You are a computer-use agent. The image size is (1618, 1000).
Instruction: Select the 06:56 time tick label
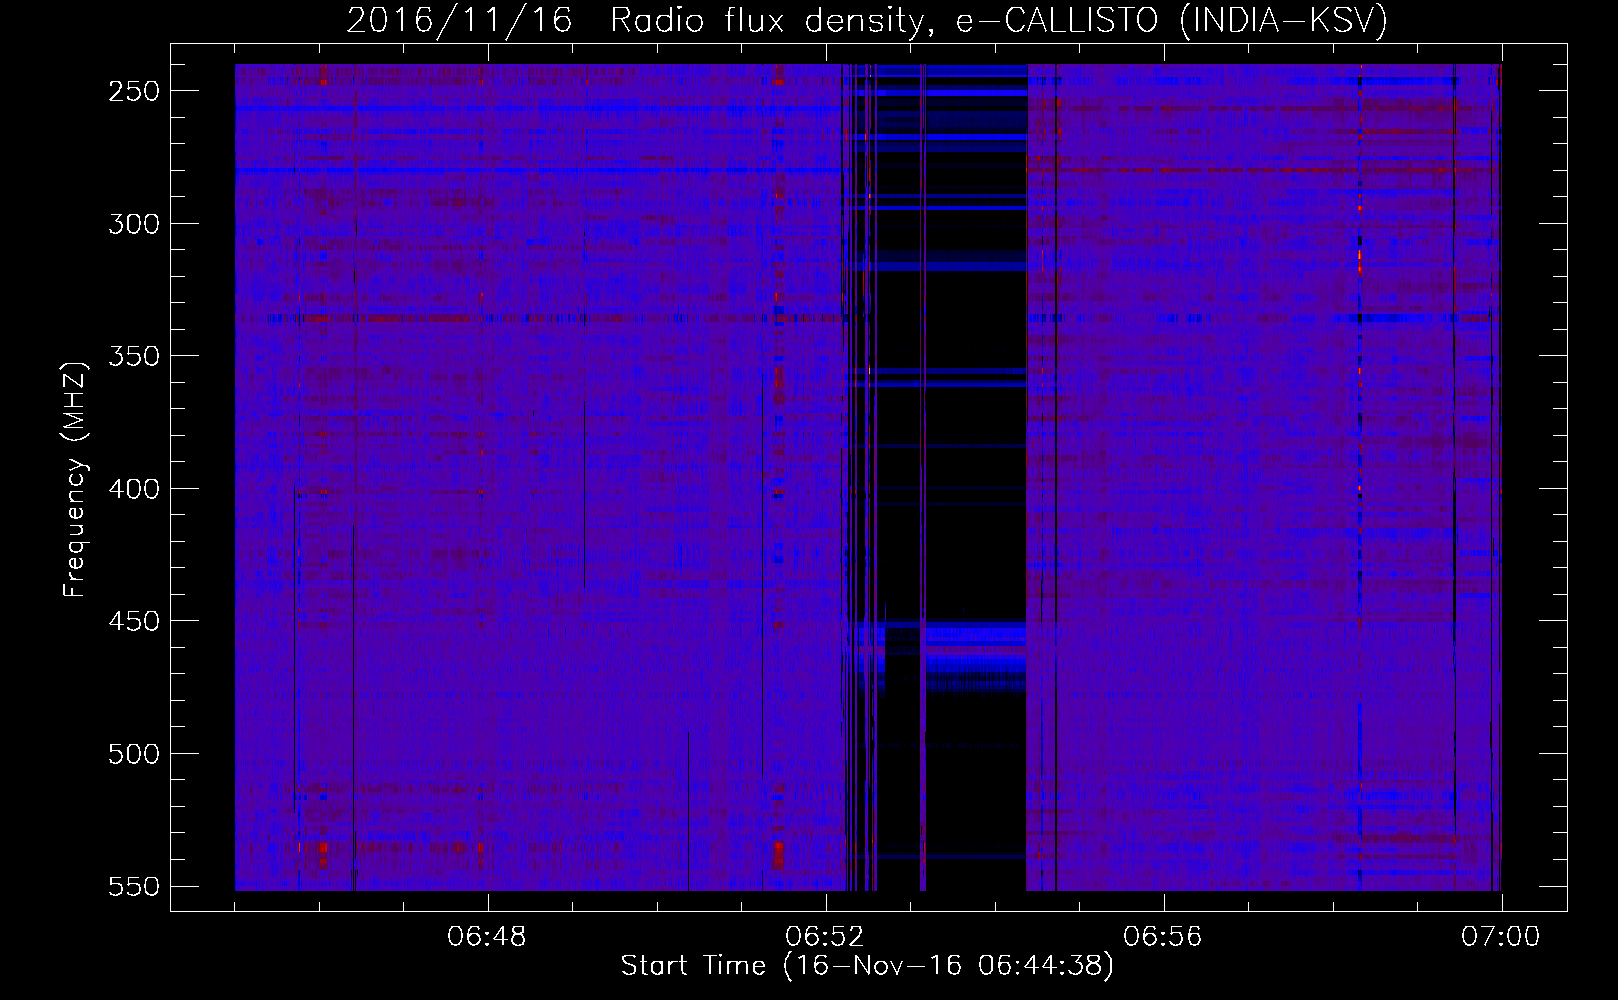coord(1163,937)
